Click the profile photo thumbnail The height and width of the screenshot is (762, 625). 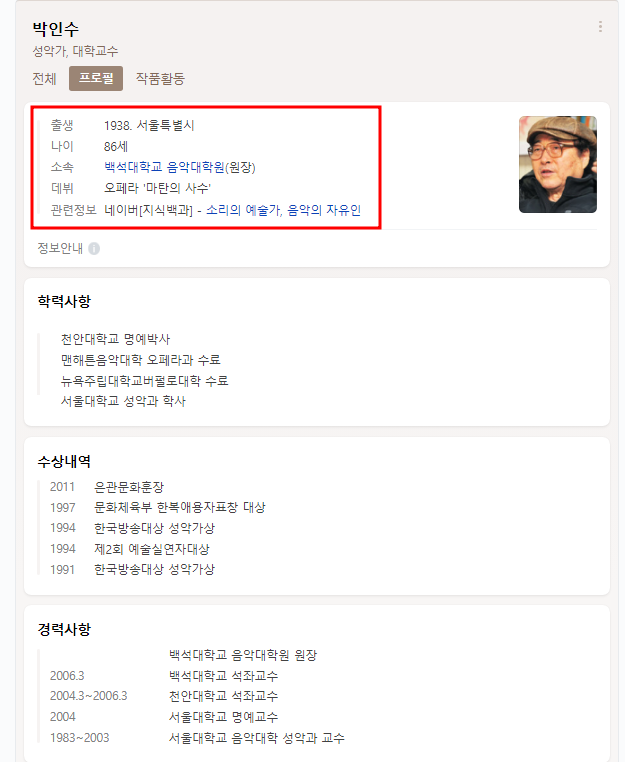pyautogui.click(x=557, y=164)
